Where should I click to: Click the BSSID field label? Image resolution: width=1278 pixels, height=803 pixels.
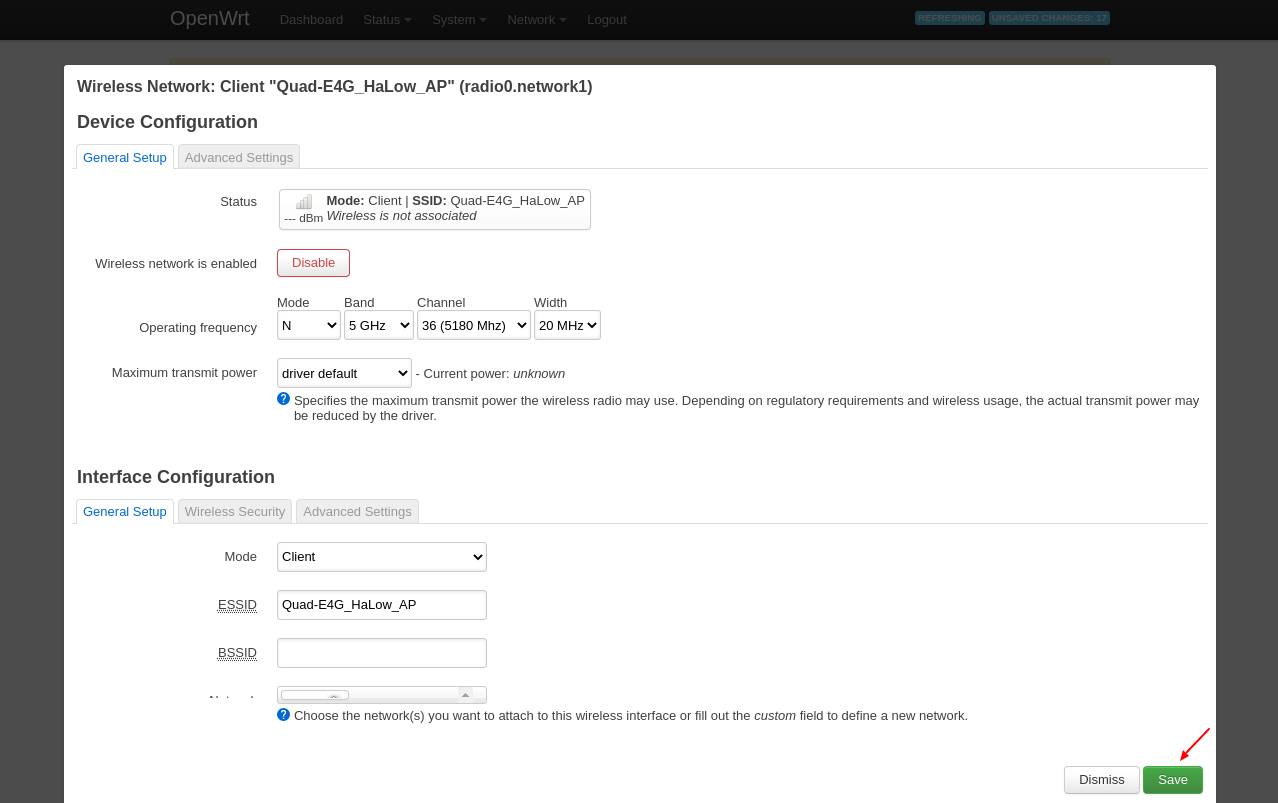(x=237, y=653)
